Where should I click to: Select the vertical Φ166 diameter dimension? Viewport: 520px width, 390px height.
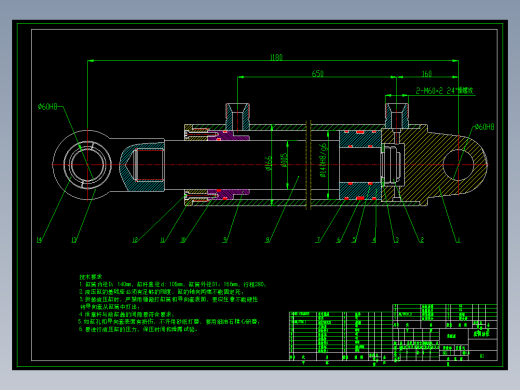[x=269, y=163]
